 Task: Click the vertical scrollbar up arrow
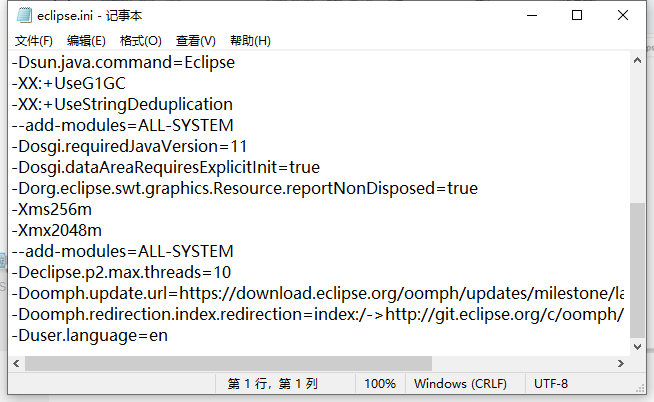pyautogui.click(x=637, y=60)
